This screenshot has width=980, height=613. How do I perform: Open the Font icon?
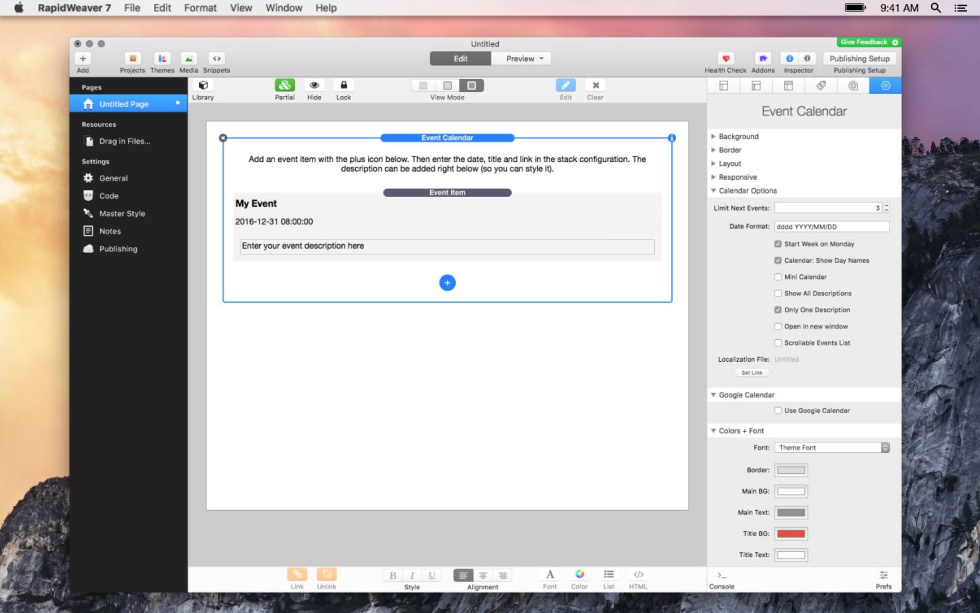tap(550, 575)
